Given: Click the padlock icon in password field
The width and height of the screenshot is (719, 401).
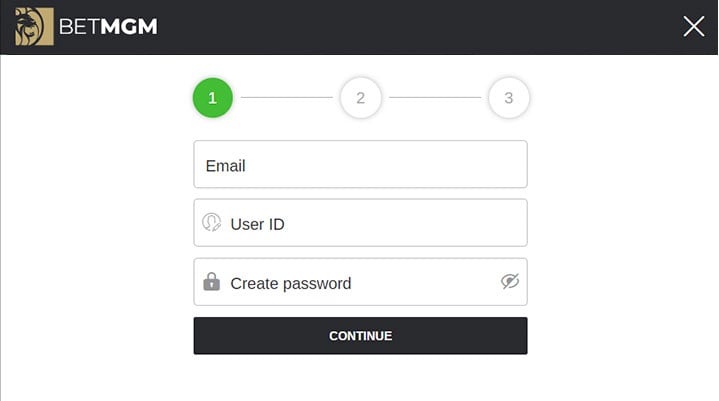Looking at the screenshot, I should (x=211, y=282).
